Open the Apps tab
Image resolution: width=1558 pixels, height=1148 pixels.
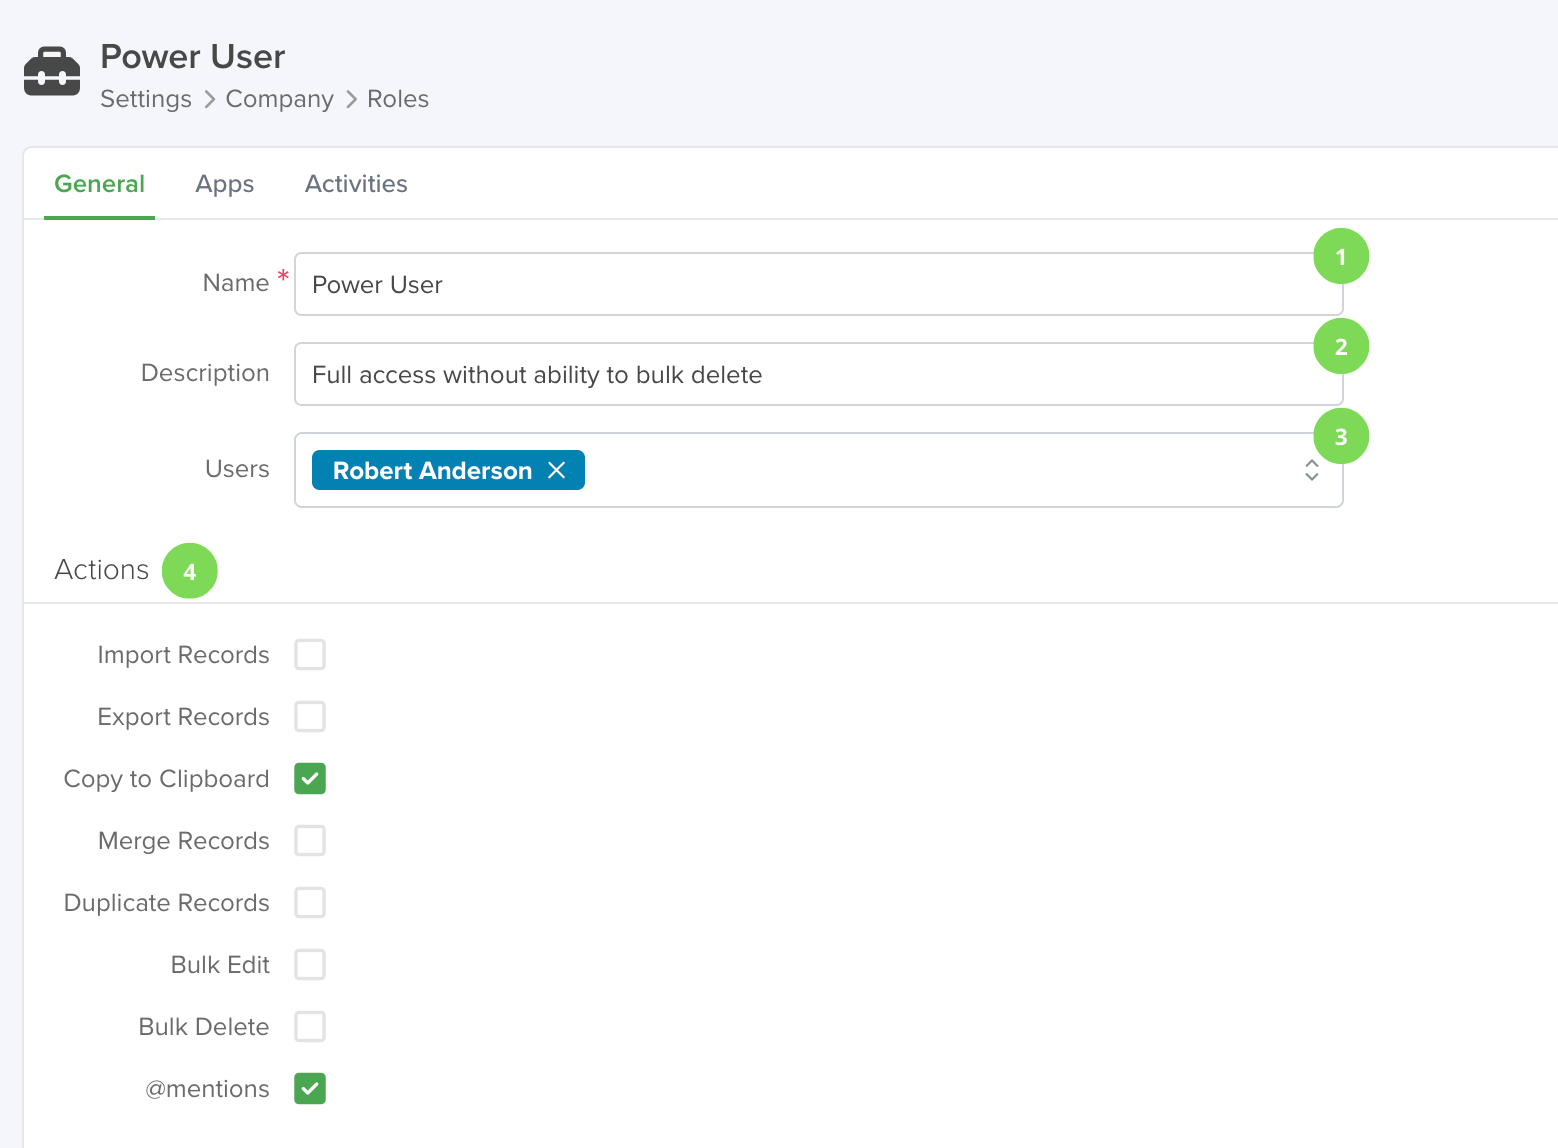point(225,184)
